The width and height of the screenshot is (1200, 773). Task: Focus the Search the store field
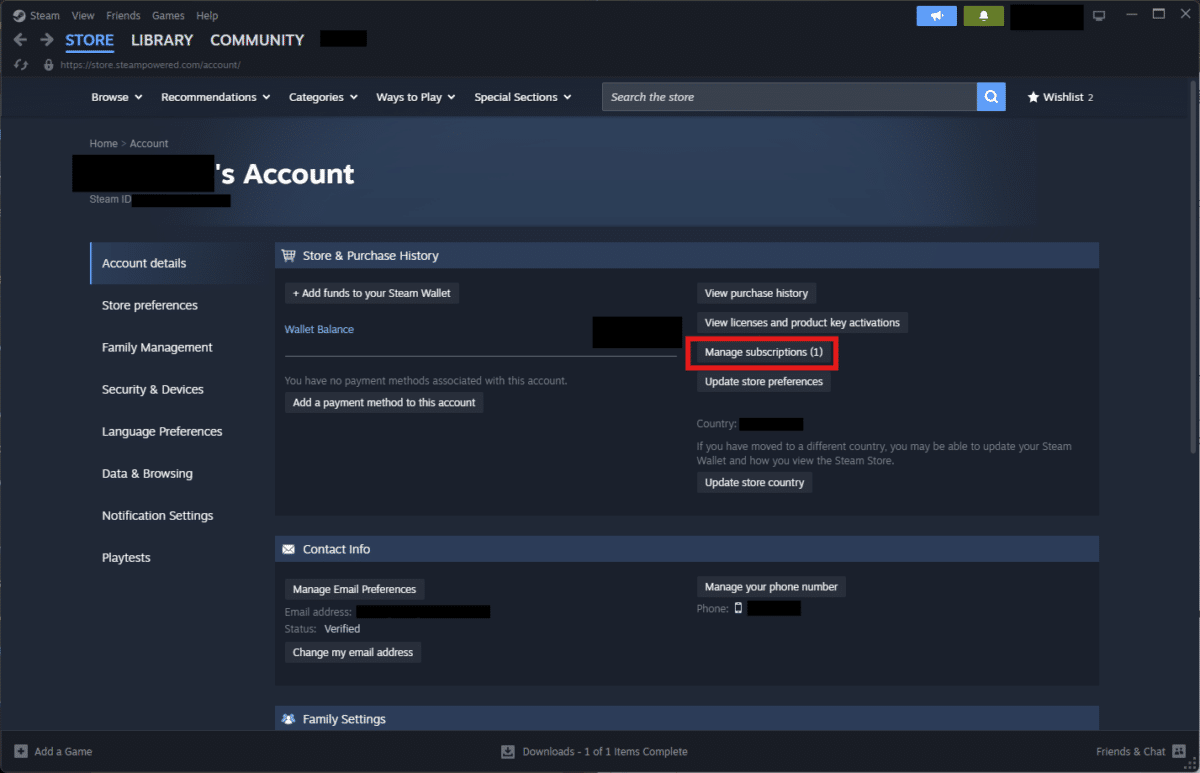(x=789, y=97)
